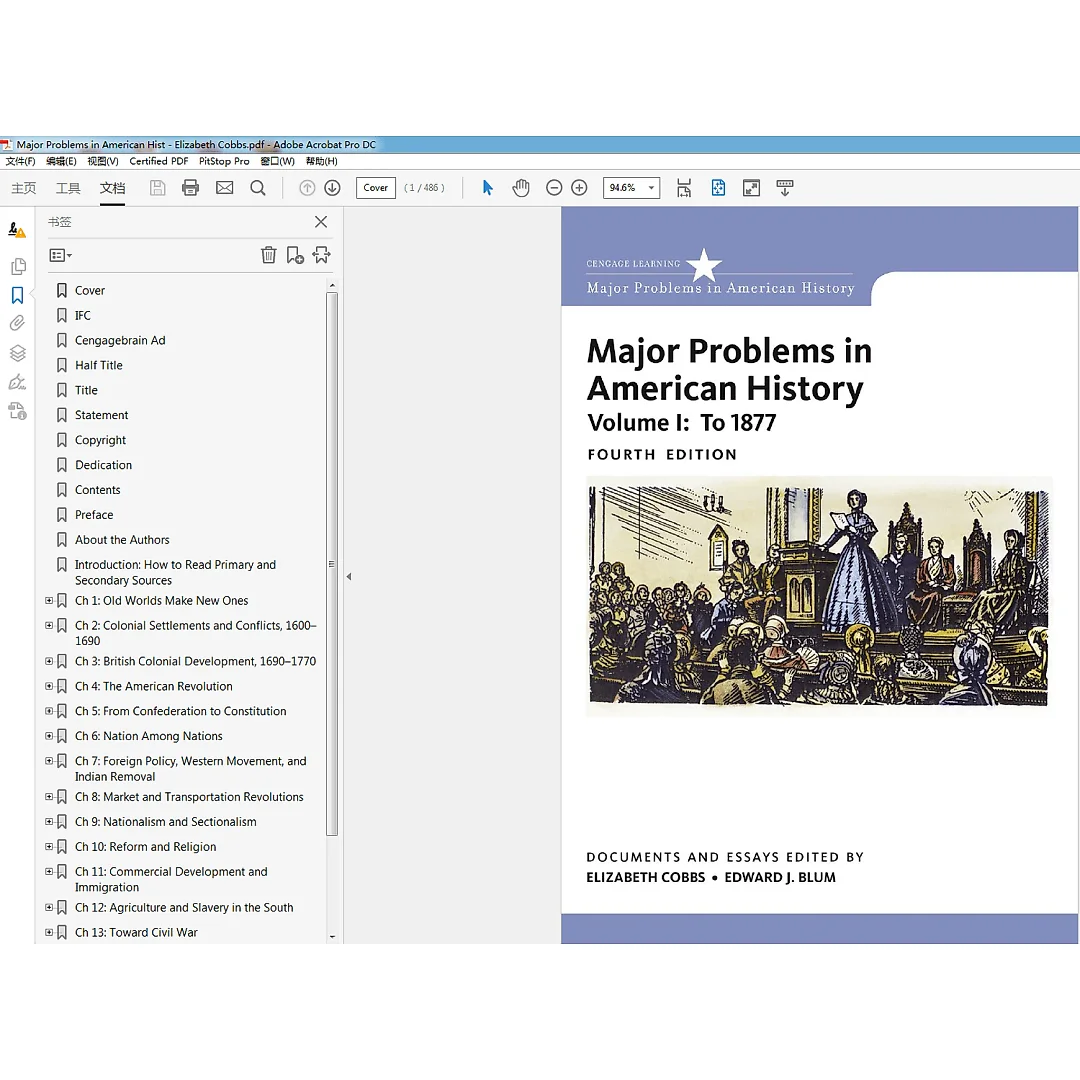The width and height of the screenshot is (1080, 1080).
Task: Send file by email envelope icon
Action: click(225, 187)
